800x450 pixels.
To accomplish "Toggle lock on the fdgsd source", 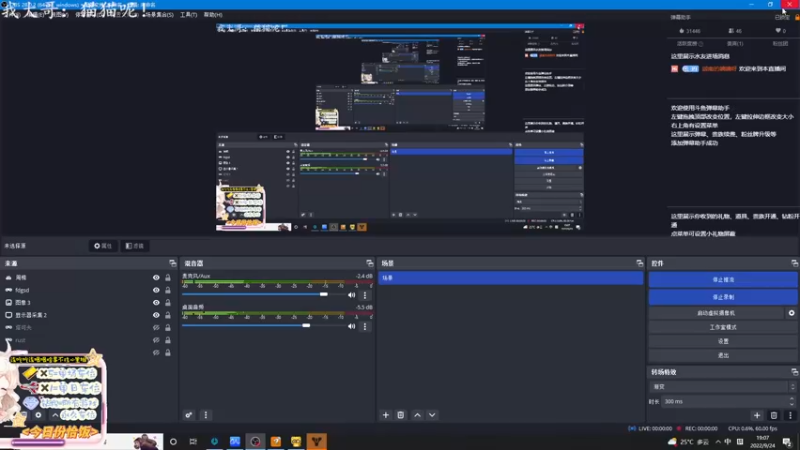I will pos(168,290).
